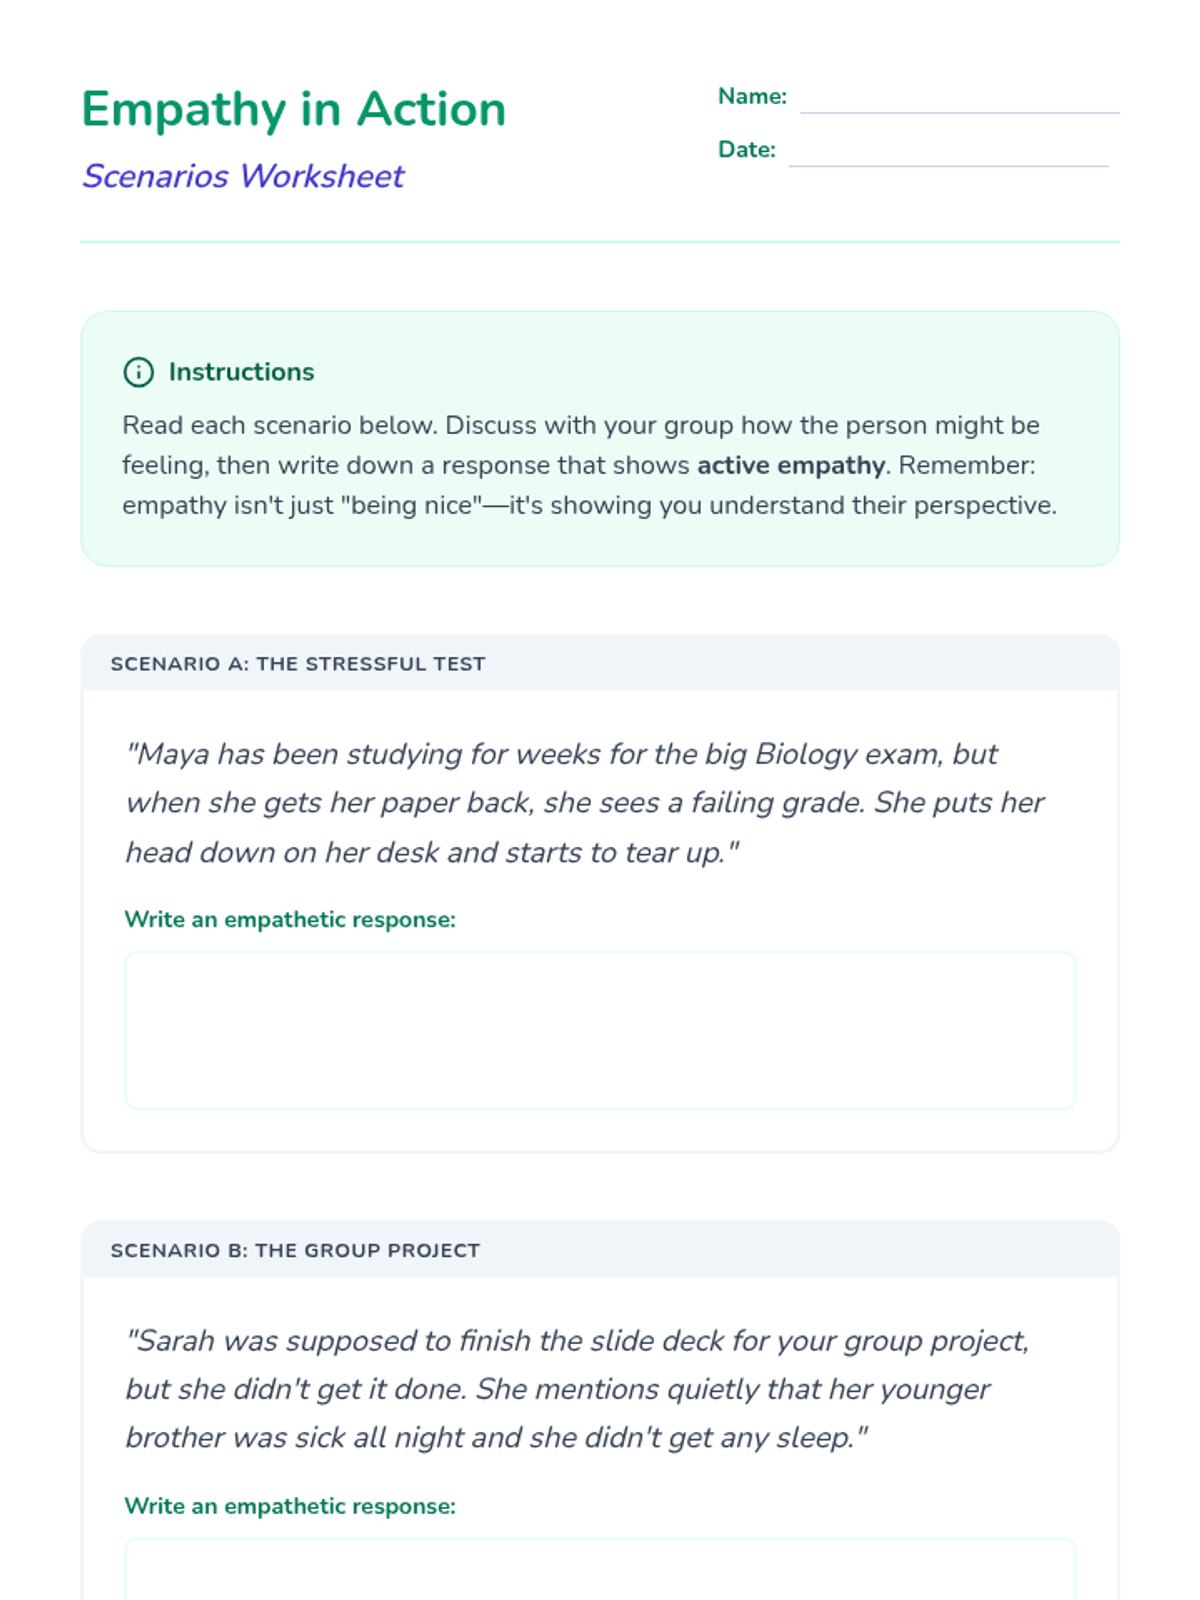Select the "Scenarios Worksheet" subtitle

[243, 176]
